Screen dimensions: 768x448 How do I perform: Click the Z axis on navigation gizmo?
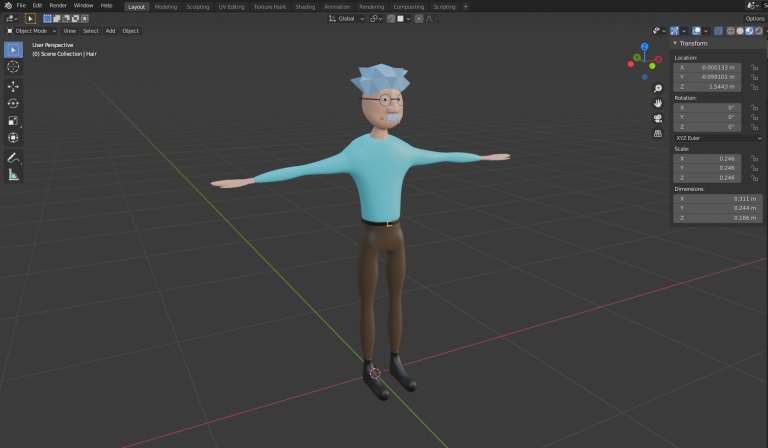(645, 47)
